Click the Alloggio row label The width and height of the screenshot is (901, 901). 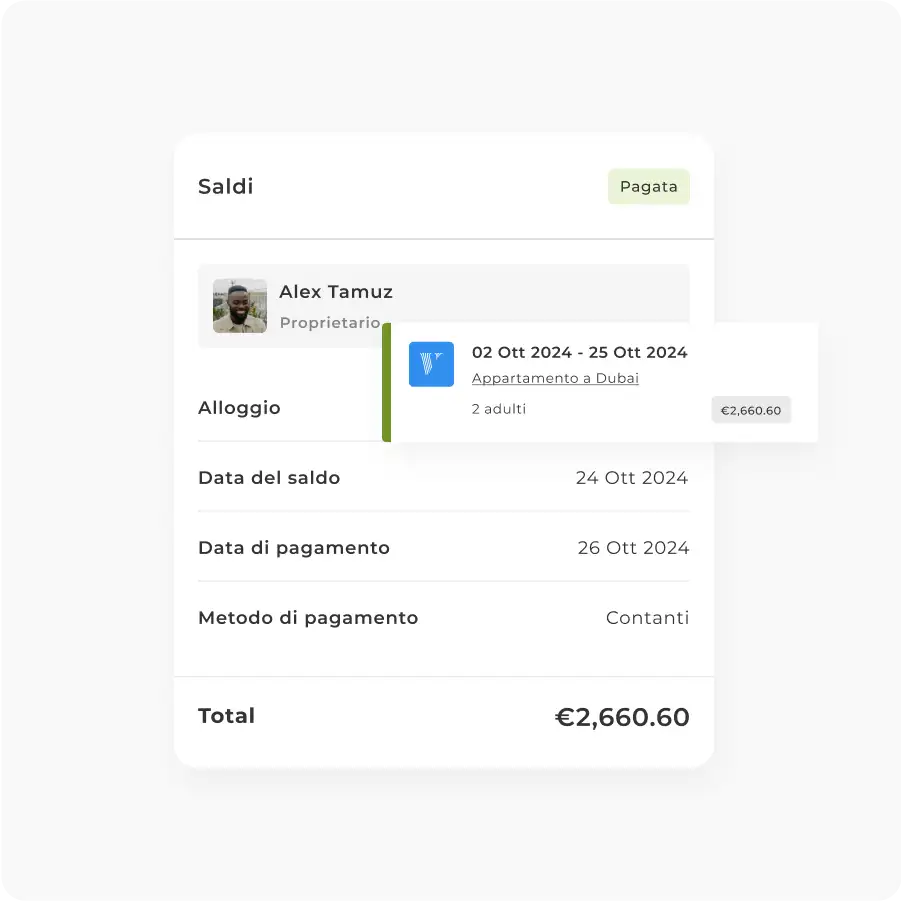pyautogui.click(x=239, y=408)
